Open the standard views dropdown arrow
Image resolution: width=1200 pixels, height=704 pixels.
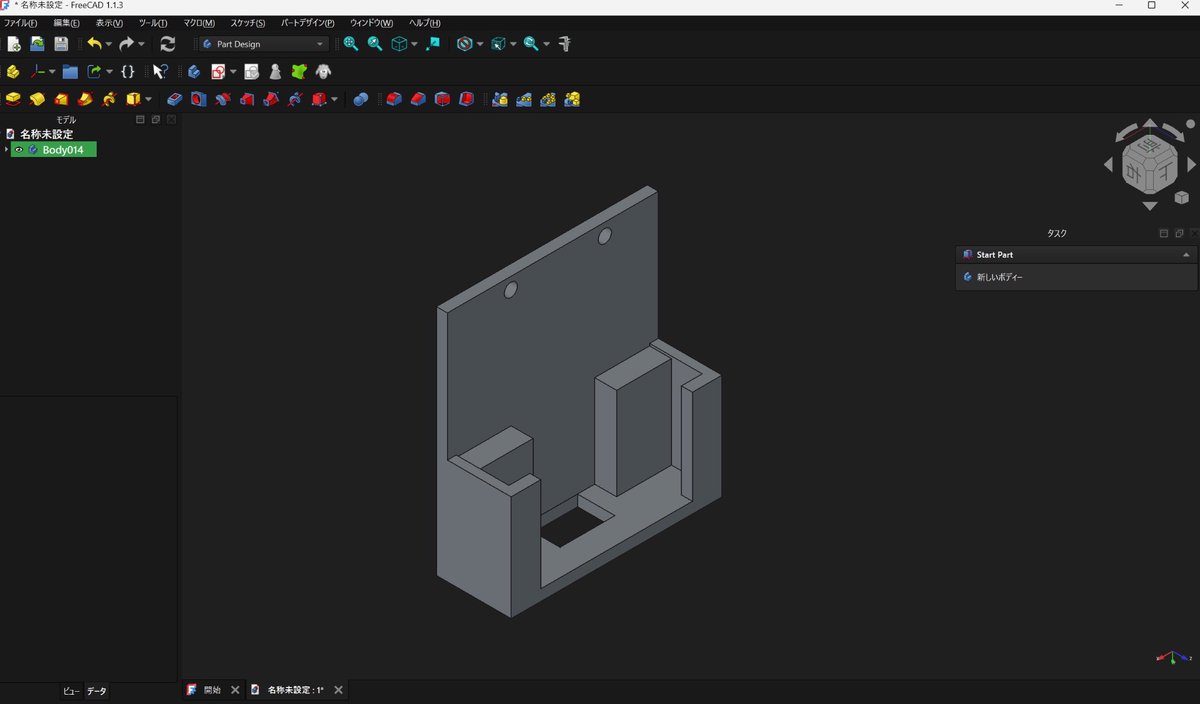coord(414,44)
